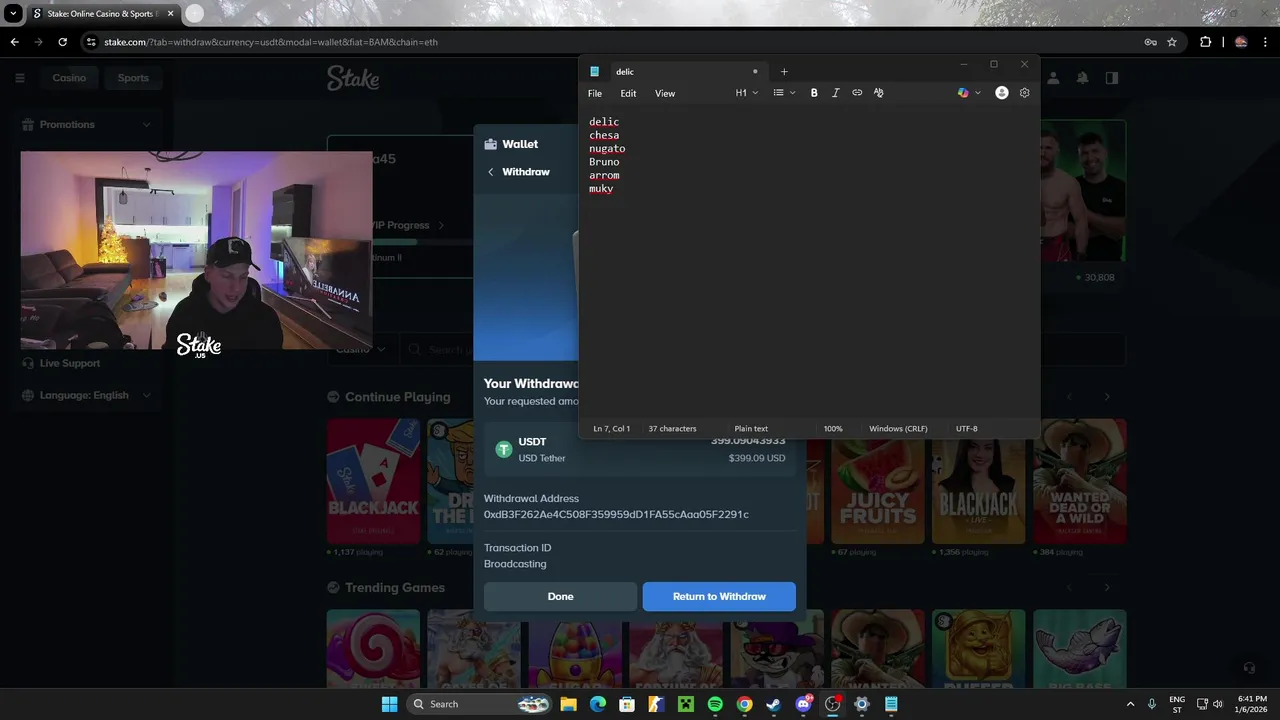This screenshot has width=1280, height=720.
Task: Open the USDT Tether coin icon
Action: (x=504, y=449)
